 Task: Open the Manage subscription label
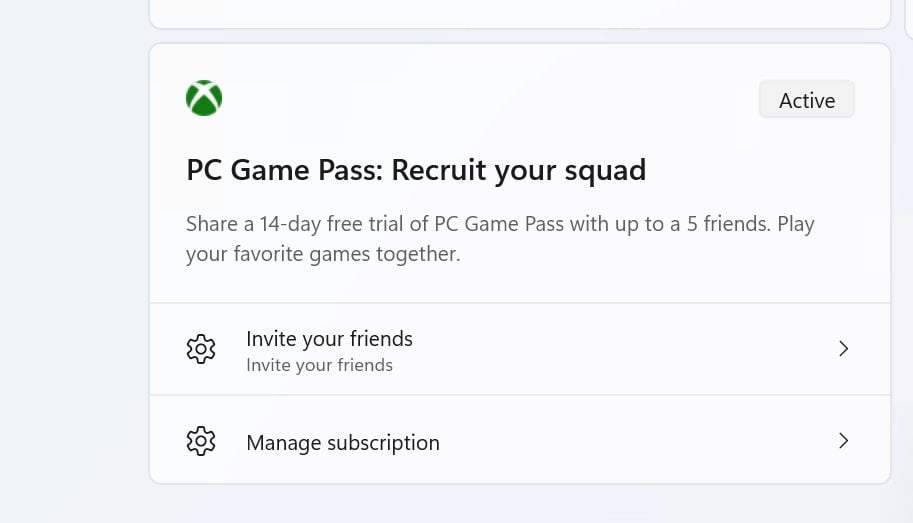click(342, 442)
